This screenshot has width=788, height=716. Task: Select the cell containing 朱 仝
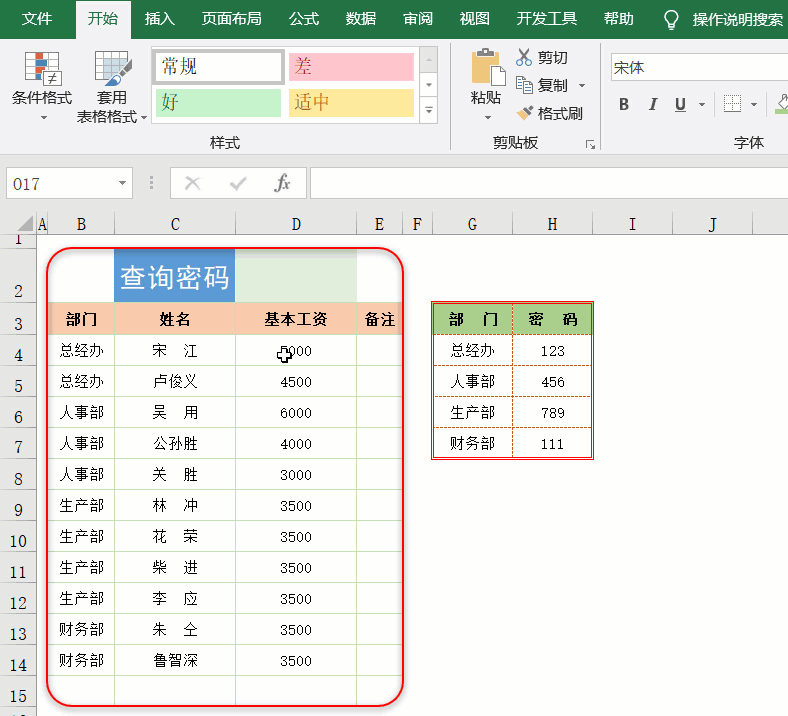coord(175,629)
